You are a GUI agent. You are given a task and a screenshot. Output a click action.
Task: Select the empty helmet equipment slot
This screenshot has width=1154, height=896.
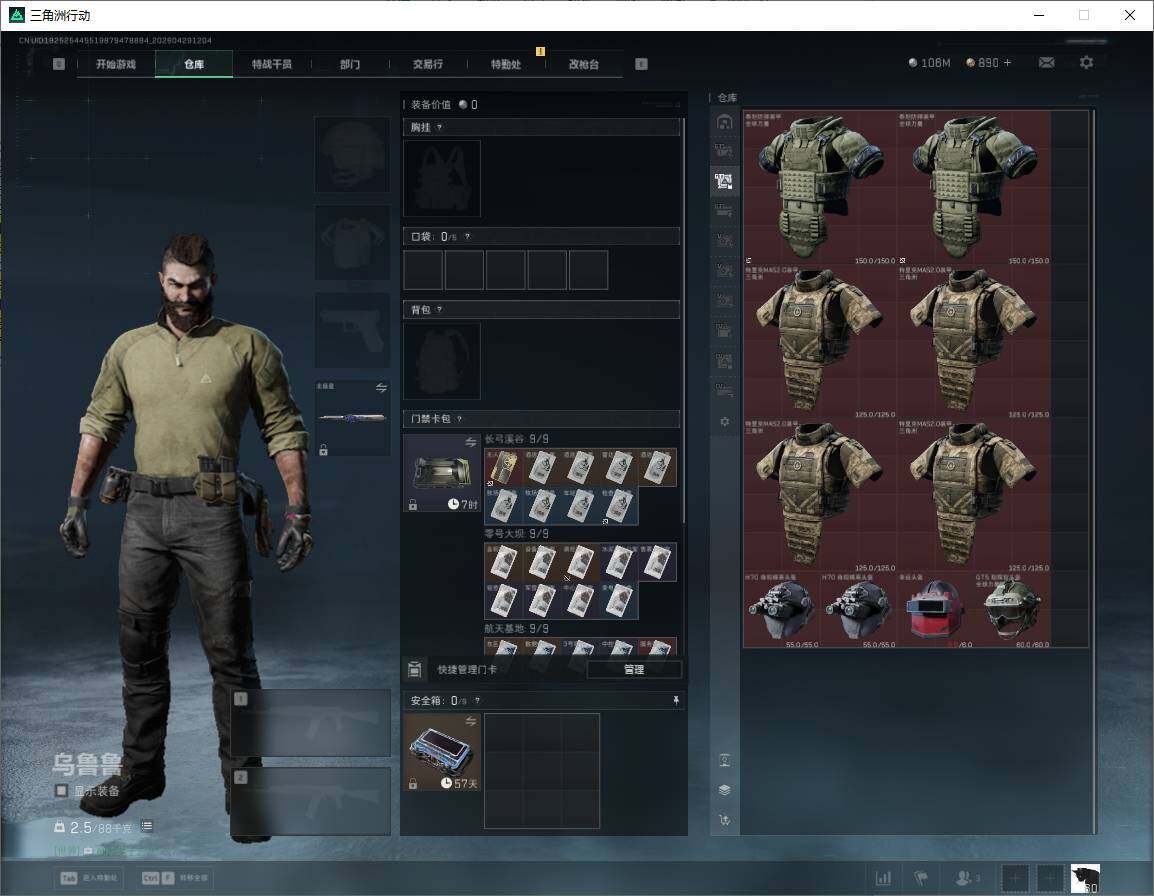[353, 154]
